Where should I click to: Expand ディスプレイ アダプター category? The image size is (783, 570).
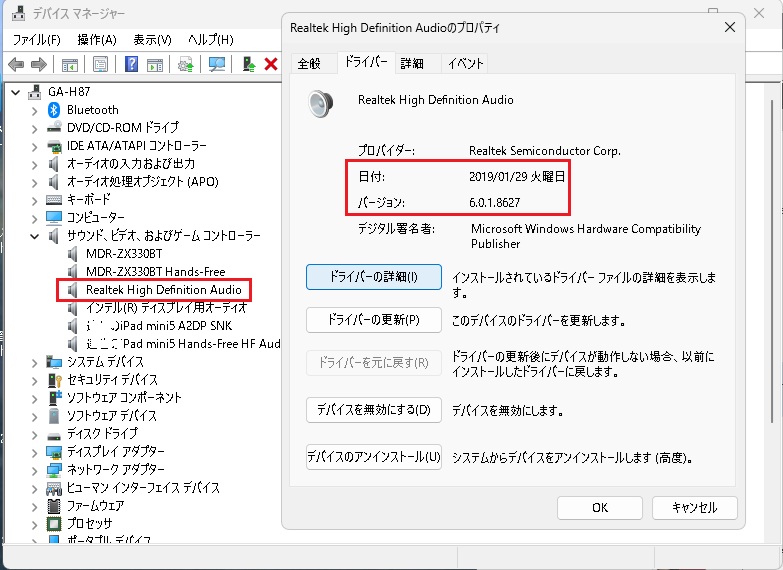(x=34, y=452)
